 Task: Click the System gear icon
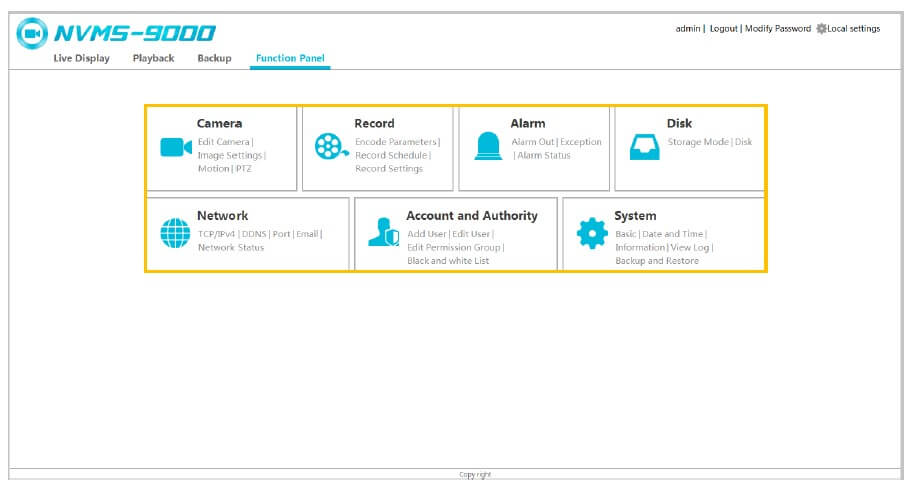[592, 233]
